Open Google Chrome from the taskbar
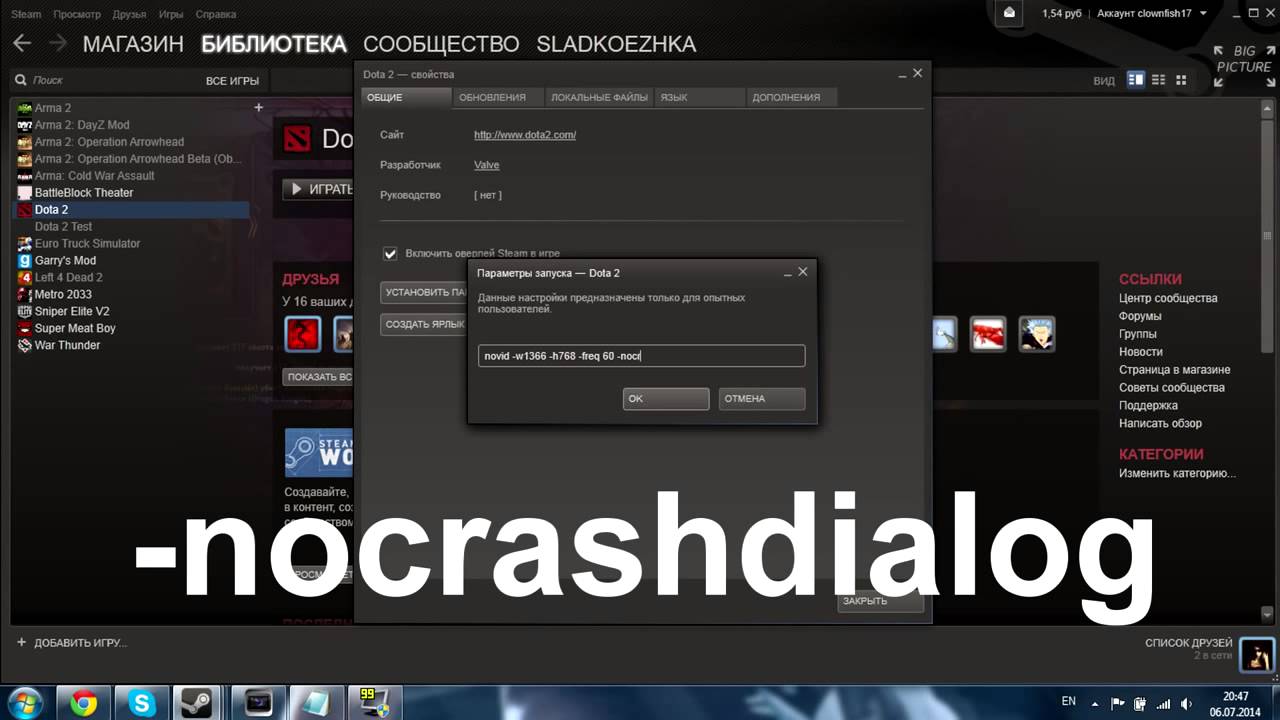 pos(84,704)
